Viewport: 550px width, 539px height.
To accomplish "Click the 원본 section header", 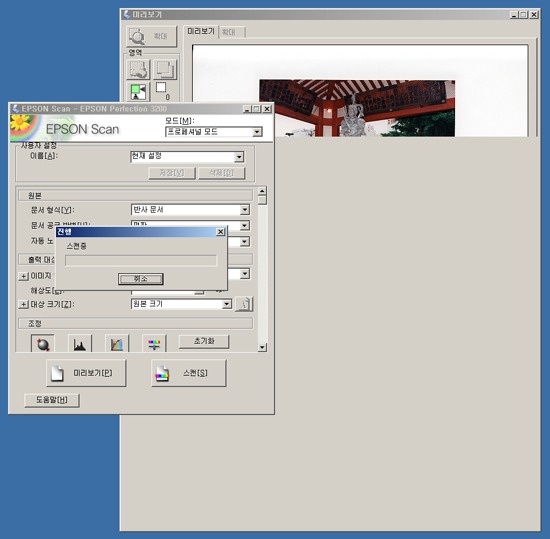I will click(x=135, y=196).
